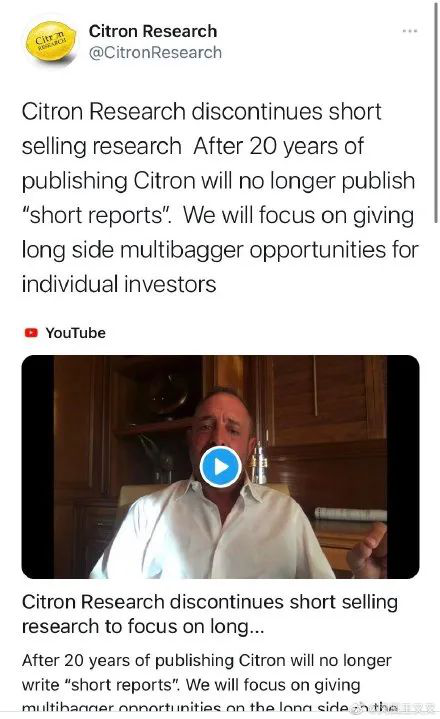Image resolution: width=440 pixels, height=719 pixels.
Task: Visit the @CitronResearch handle
Action: [155, 52]
